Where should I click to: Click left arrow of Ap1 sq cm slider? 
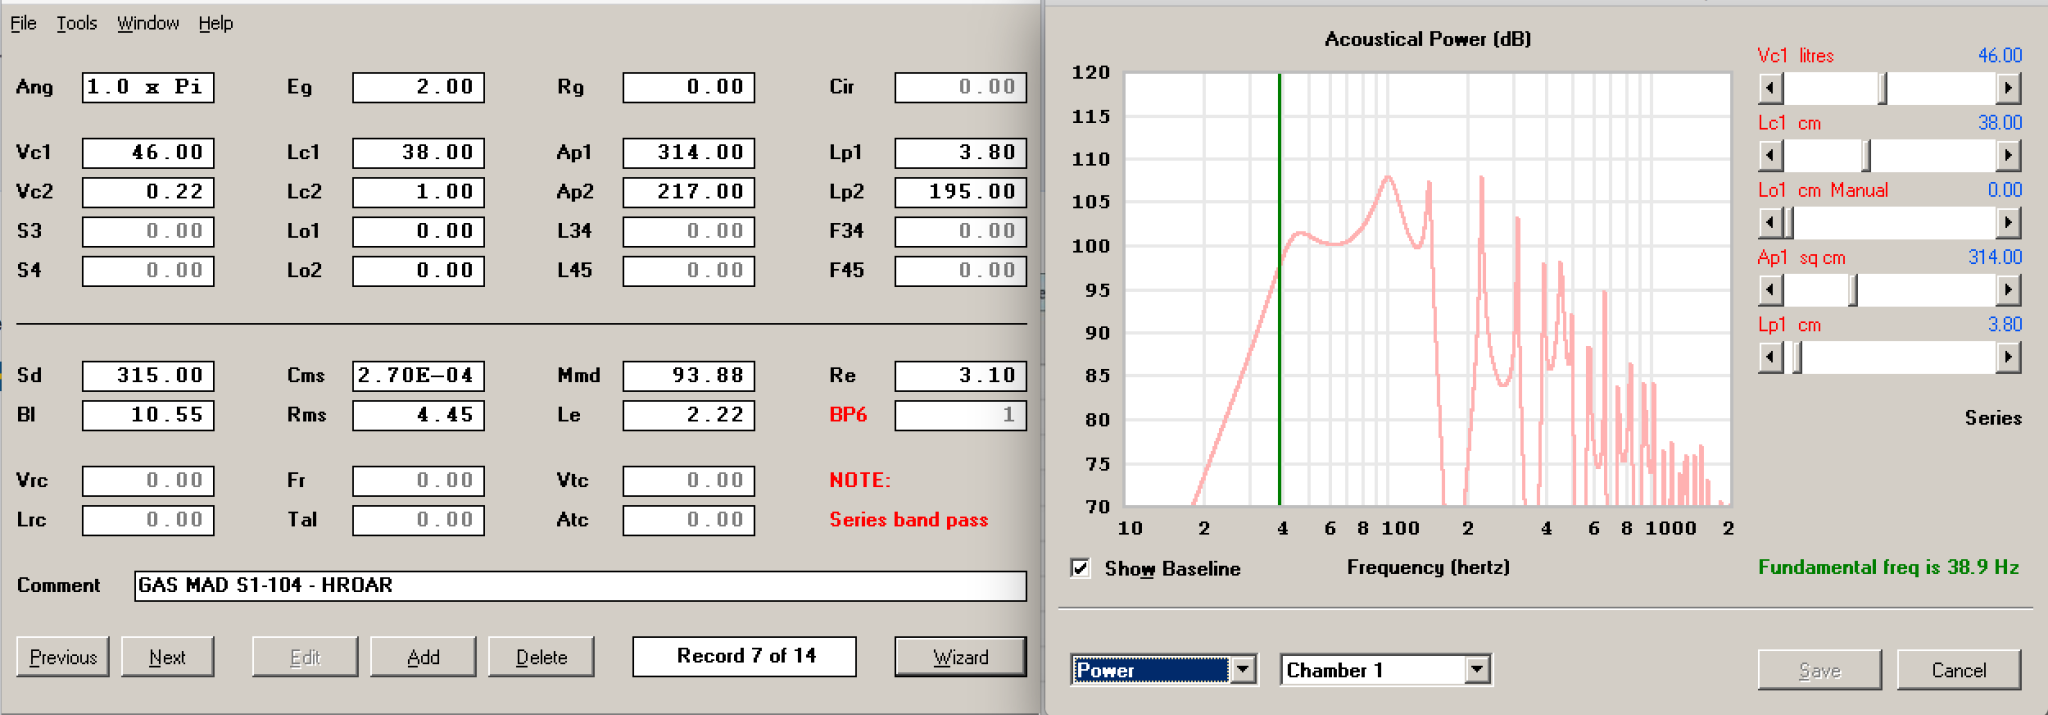[1770, 291]
